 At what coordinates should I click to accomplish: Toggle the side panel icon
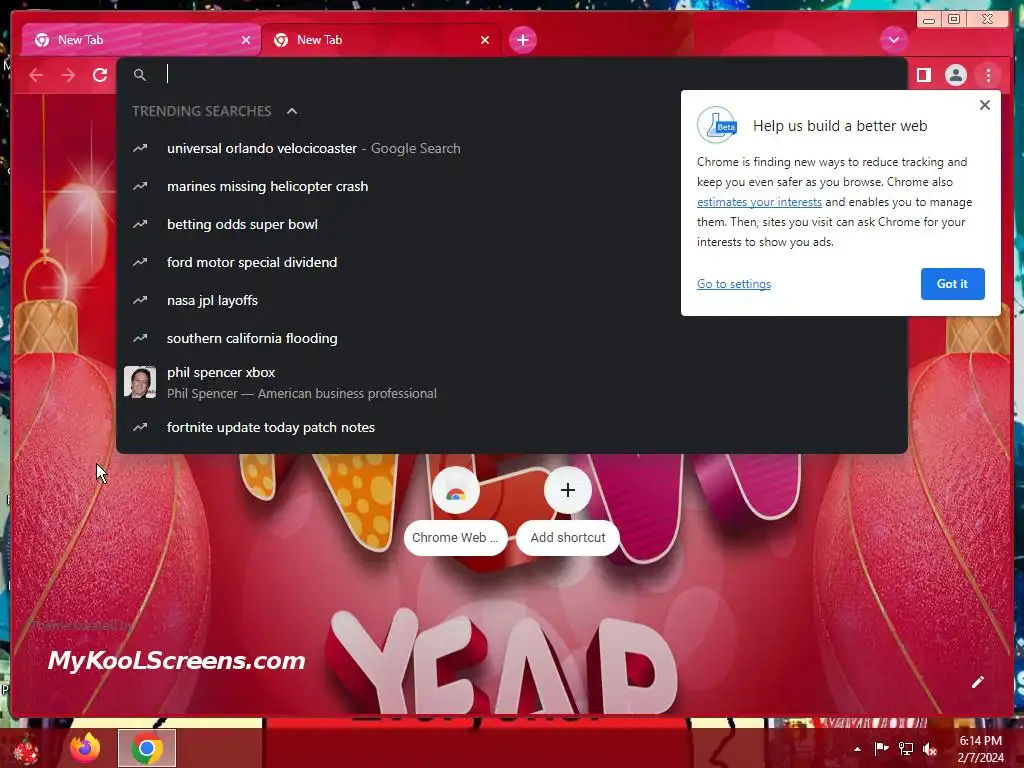click(x=923, y=75)
